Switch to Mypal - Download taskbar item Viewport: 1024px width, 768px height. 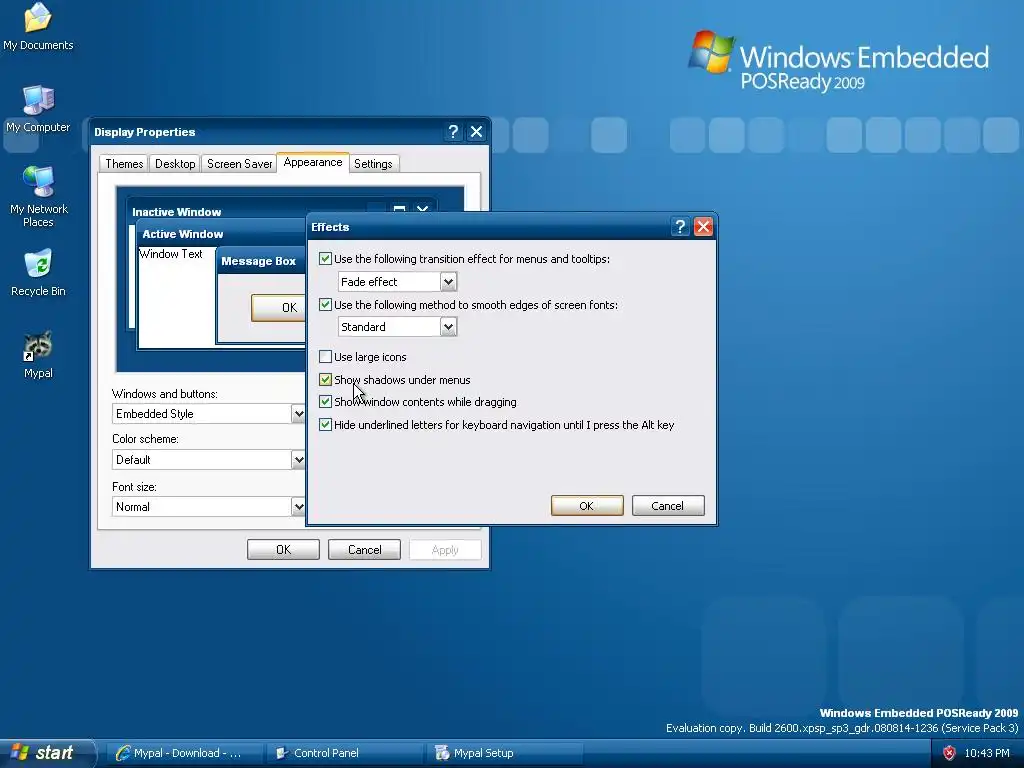click(185, 753)
